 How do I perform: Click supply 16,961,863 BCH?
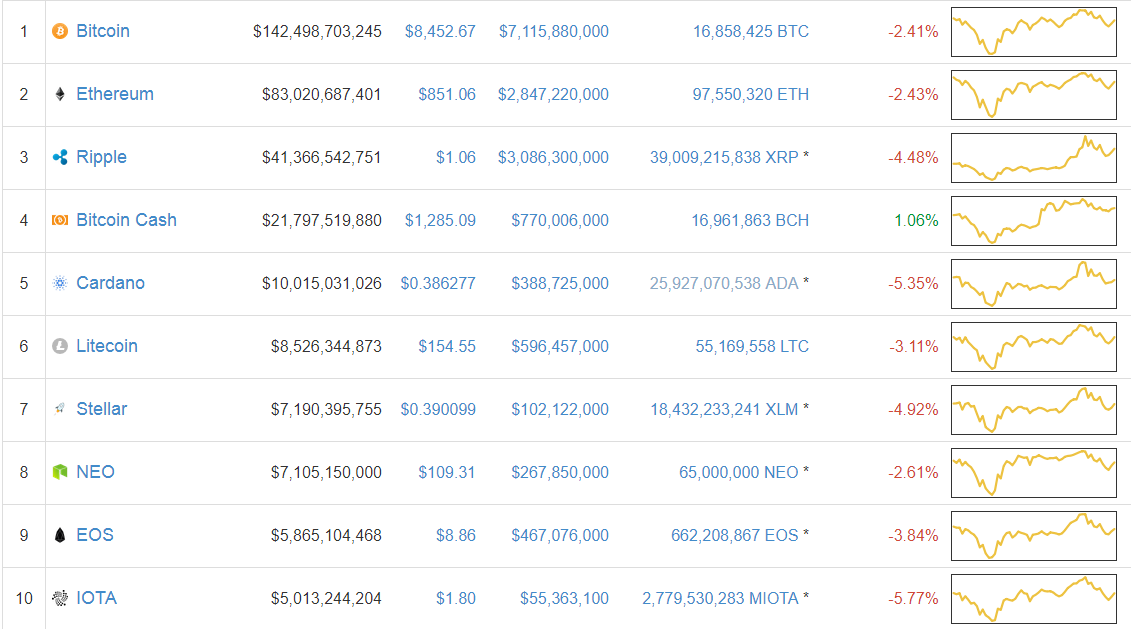750,221
